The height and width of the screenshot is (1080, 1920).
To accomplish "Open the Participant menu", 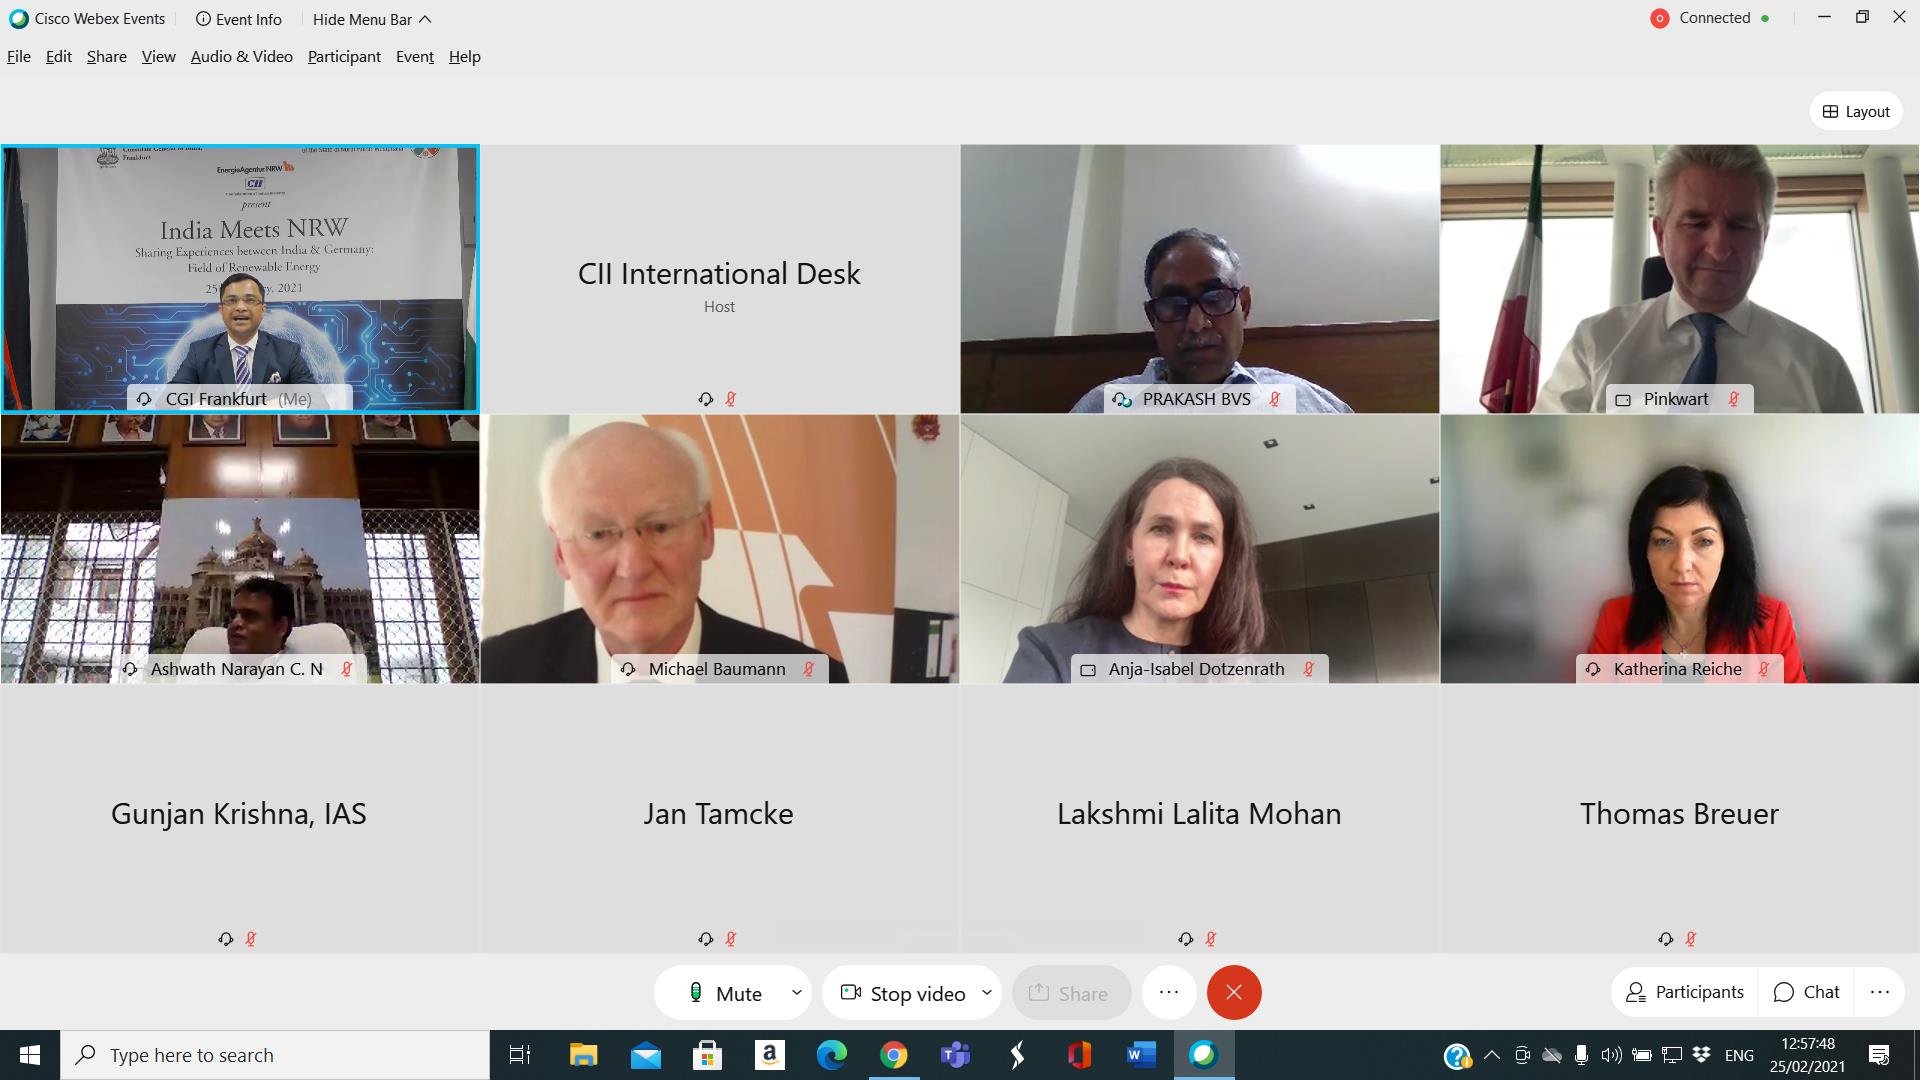I will [x=344, y=57].
